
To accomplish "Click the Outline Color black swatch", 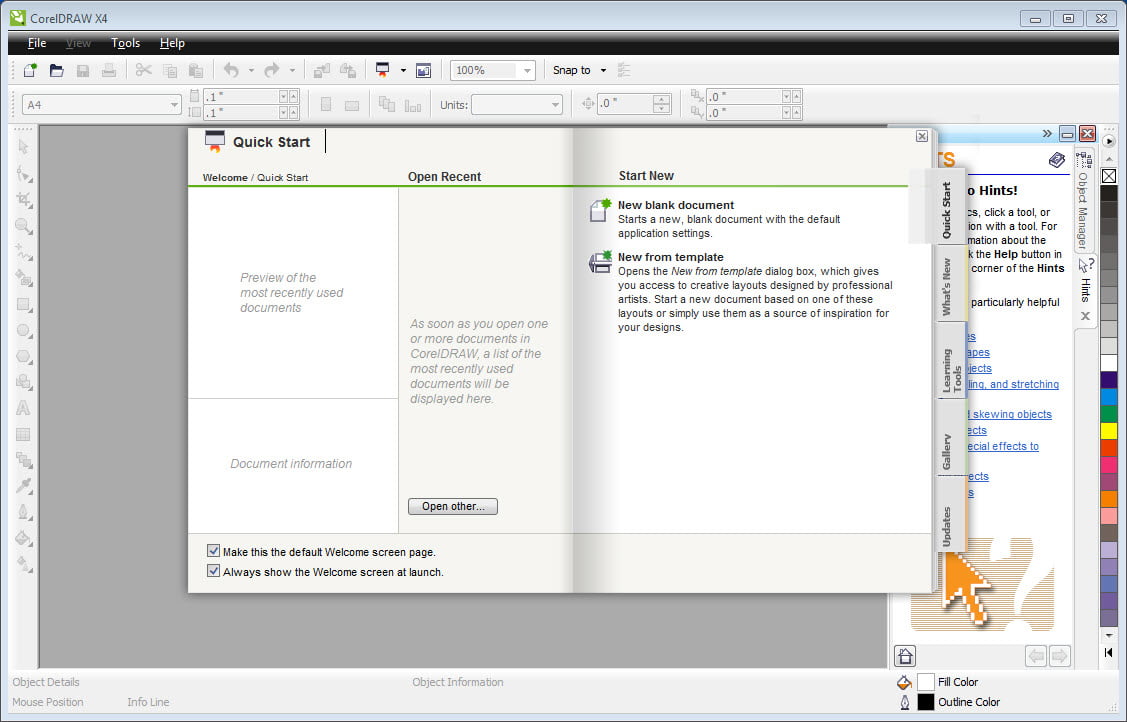I will [x=926, y=702].
